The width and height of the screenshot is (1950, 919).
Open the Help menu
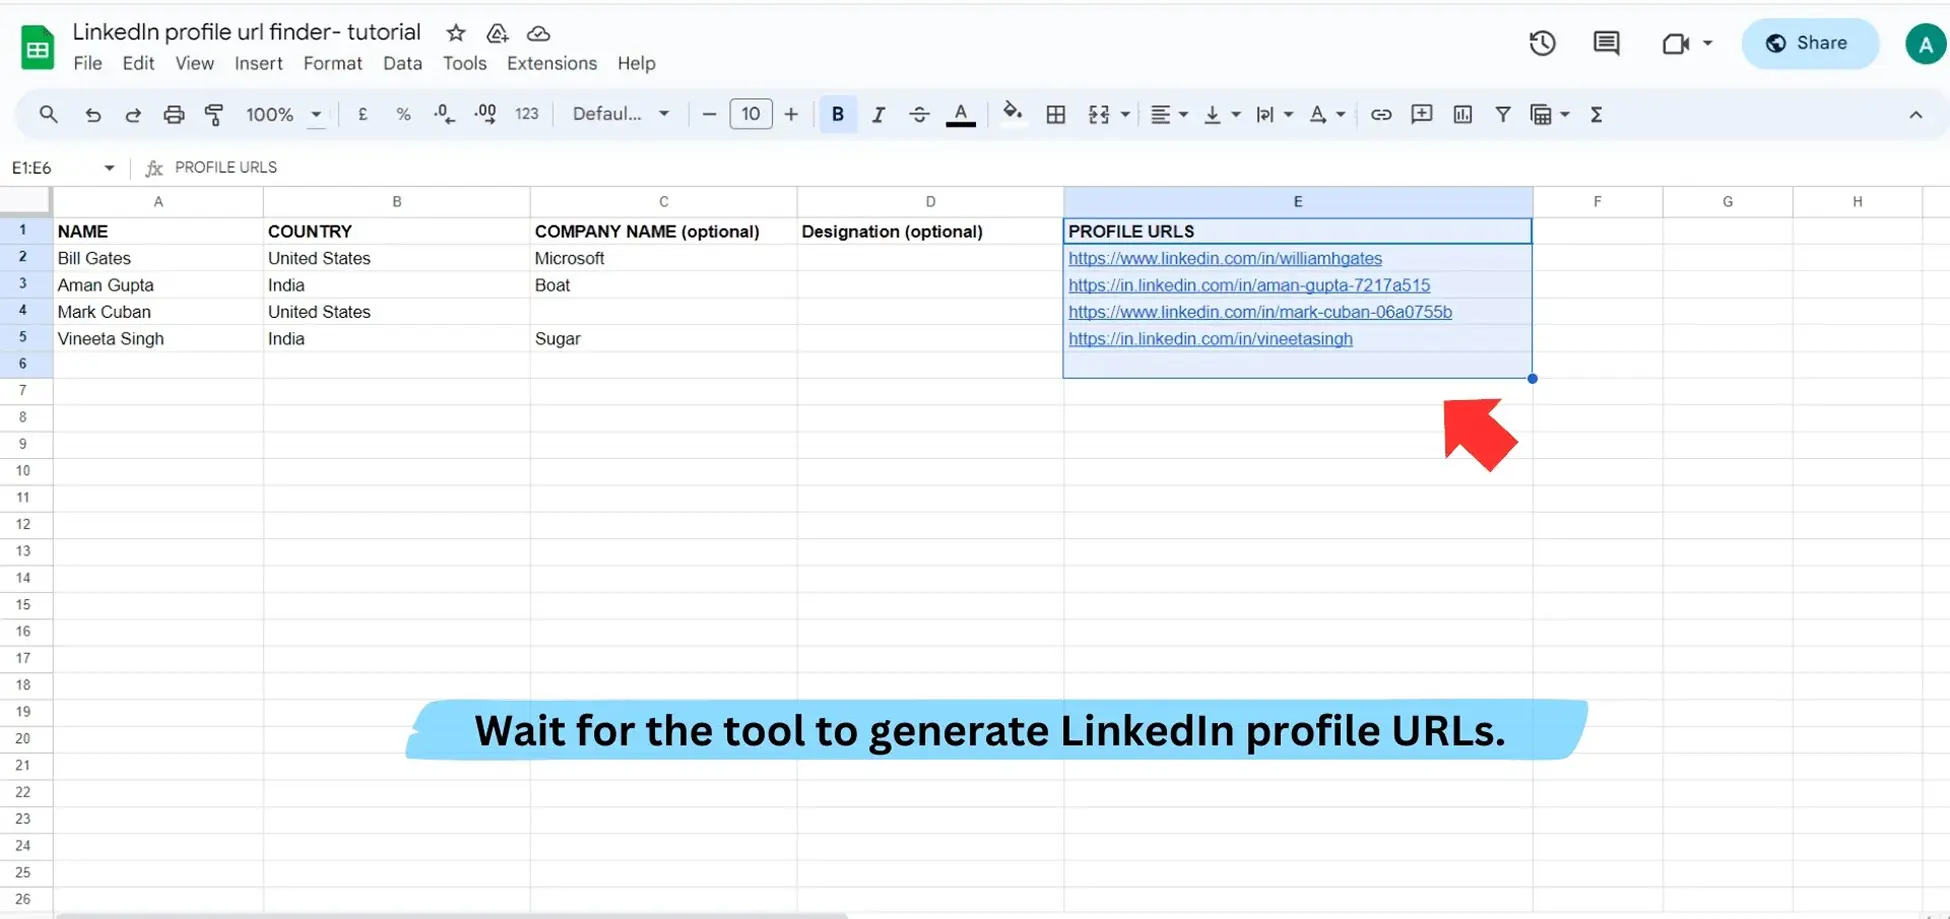coord(636,63)
